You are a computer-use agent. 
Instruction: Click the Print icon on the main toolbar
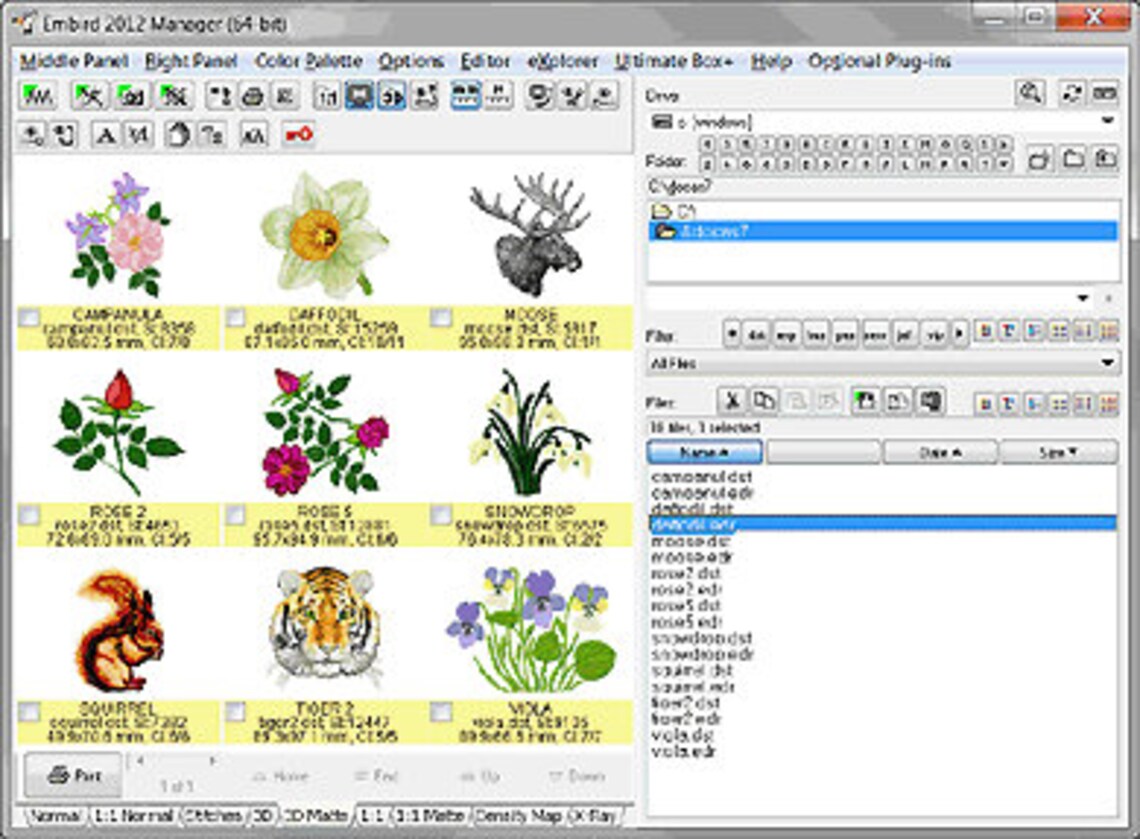pyautogui.click(x=251, y=98)
